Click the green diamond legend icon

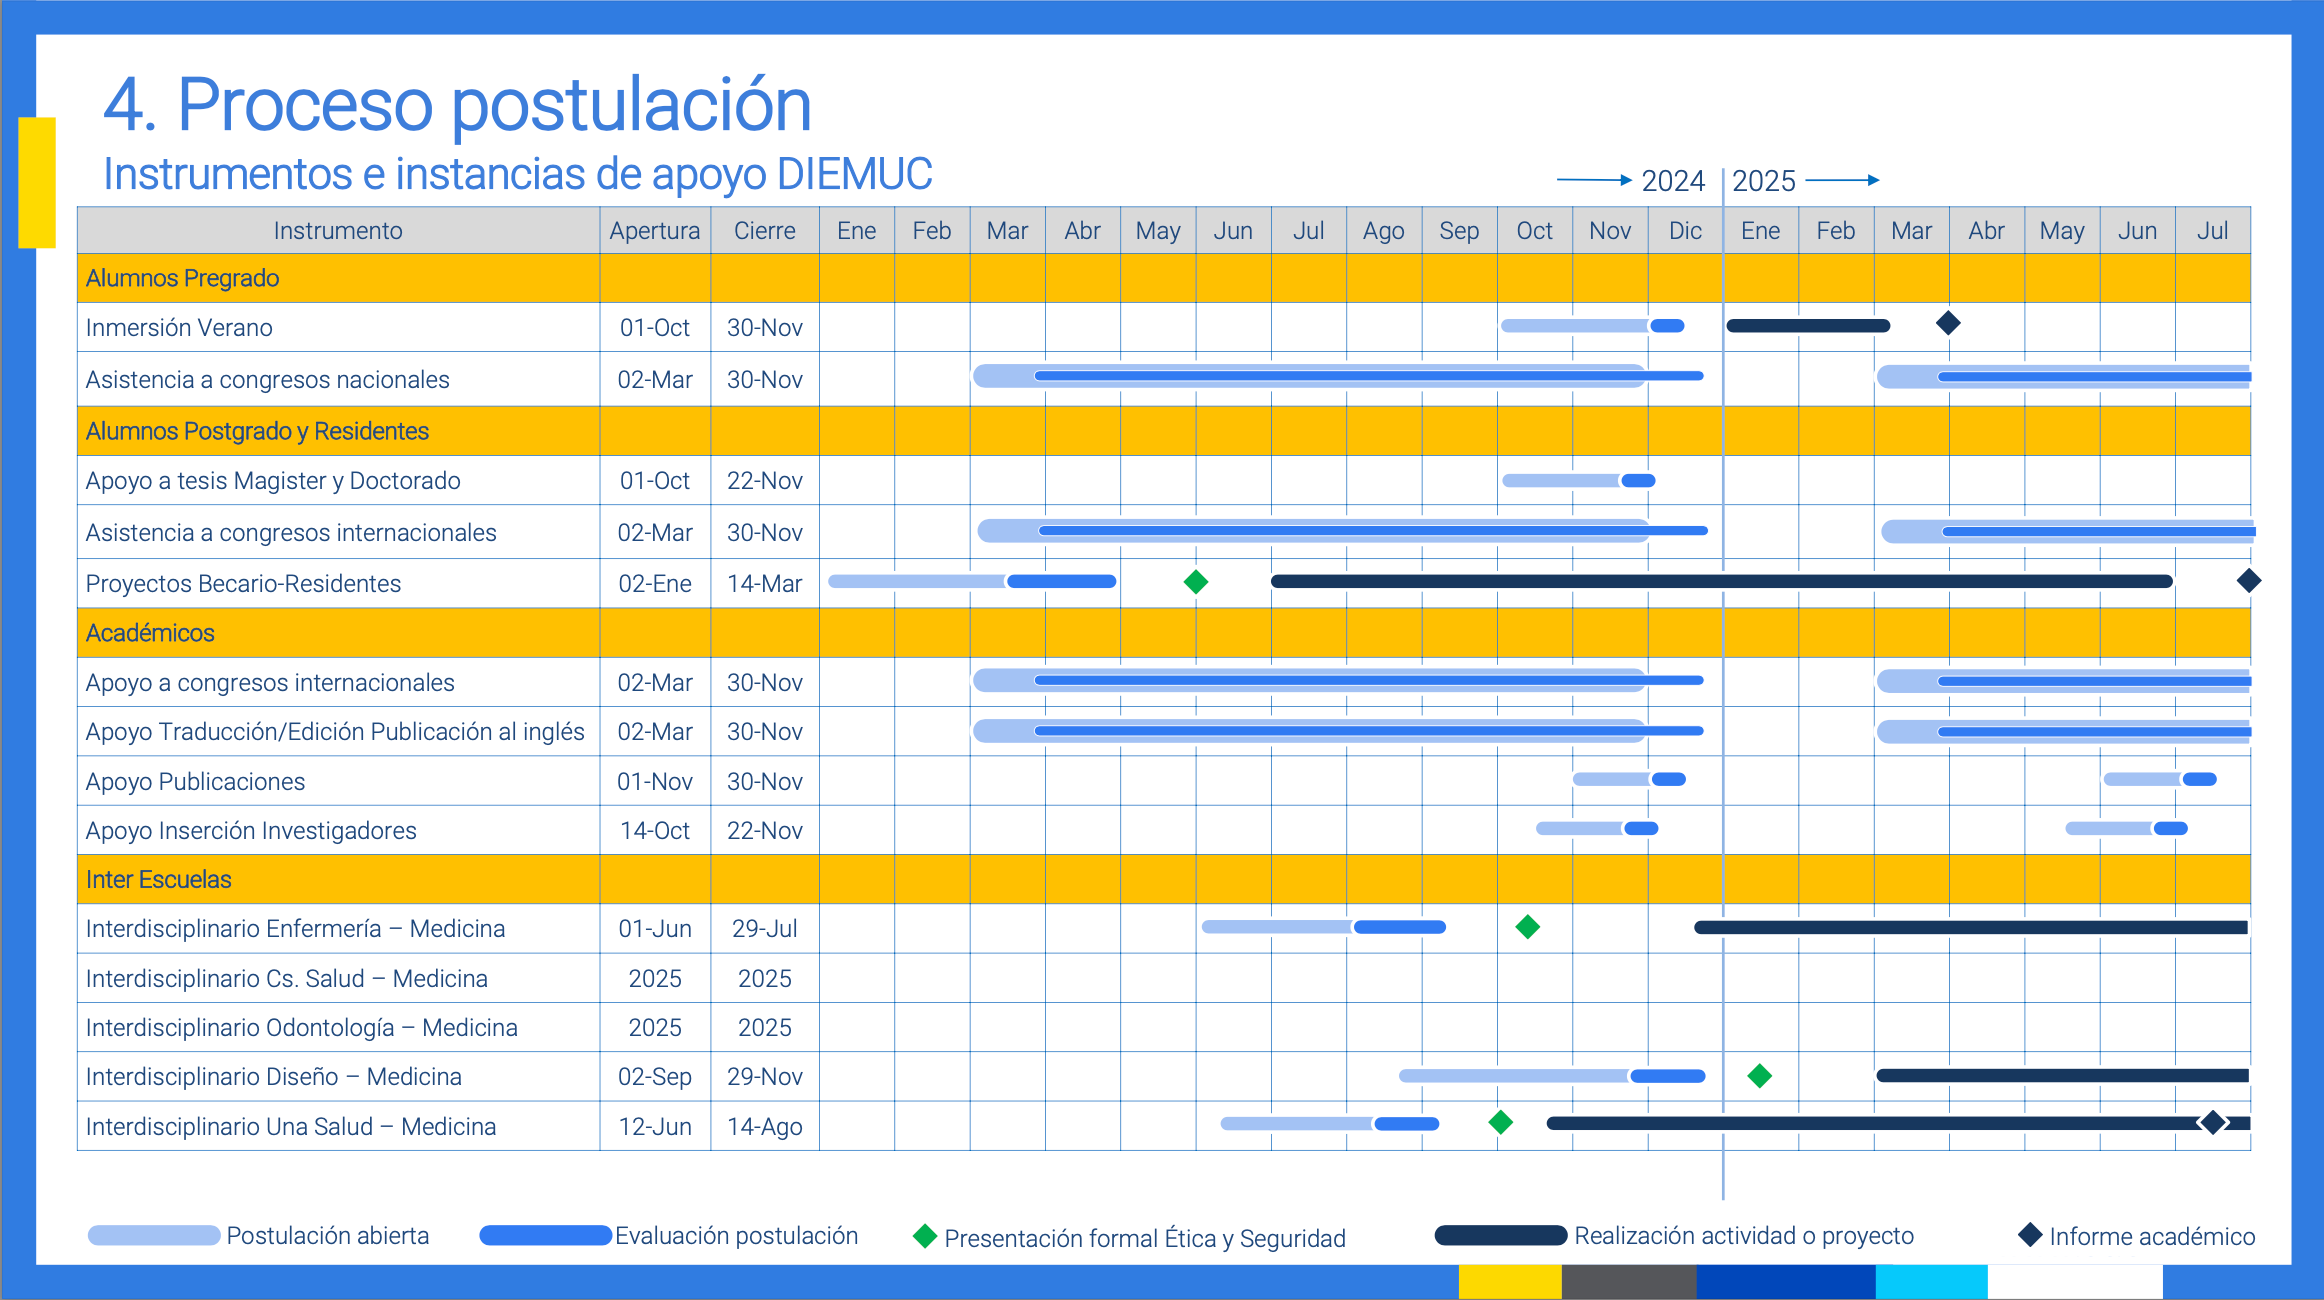[x=925, y=1236]
